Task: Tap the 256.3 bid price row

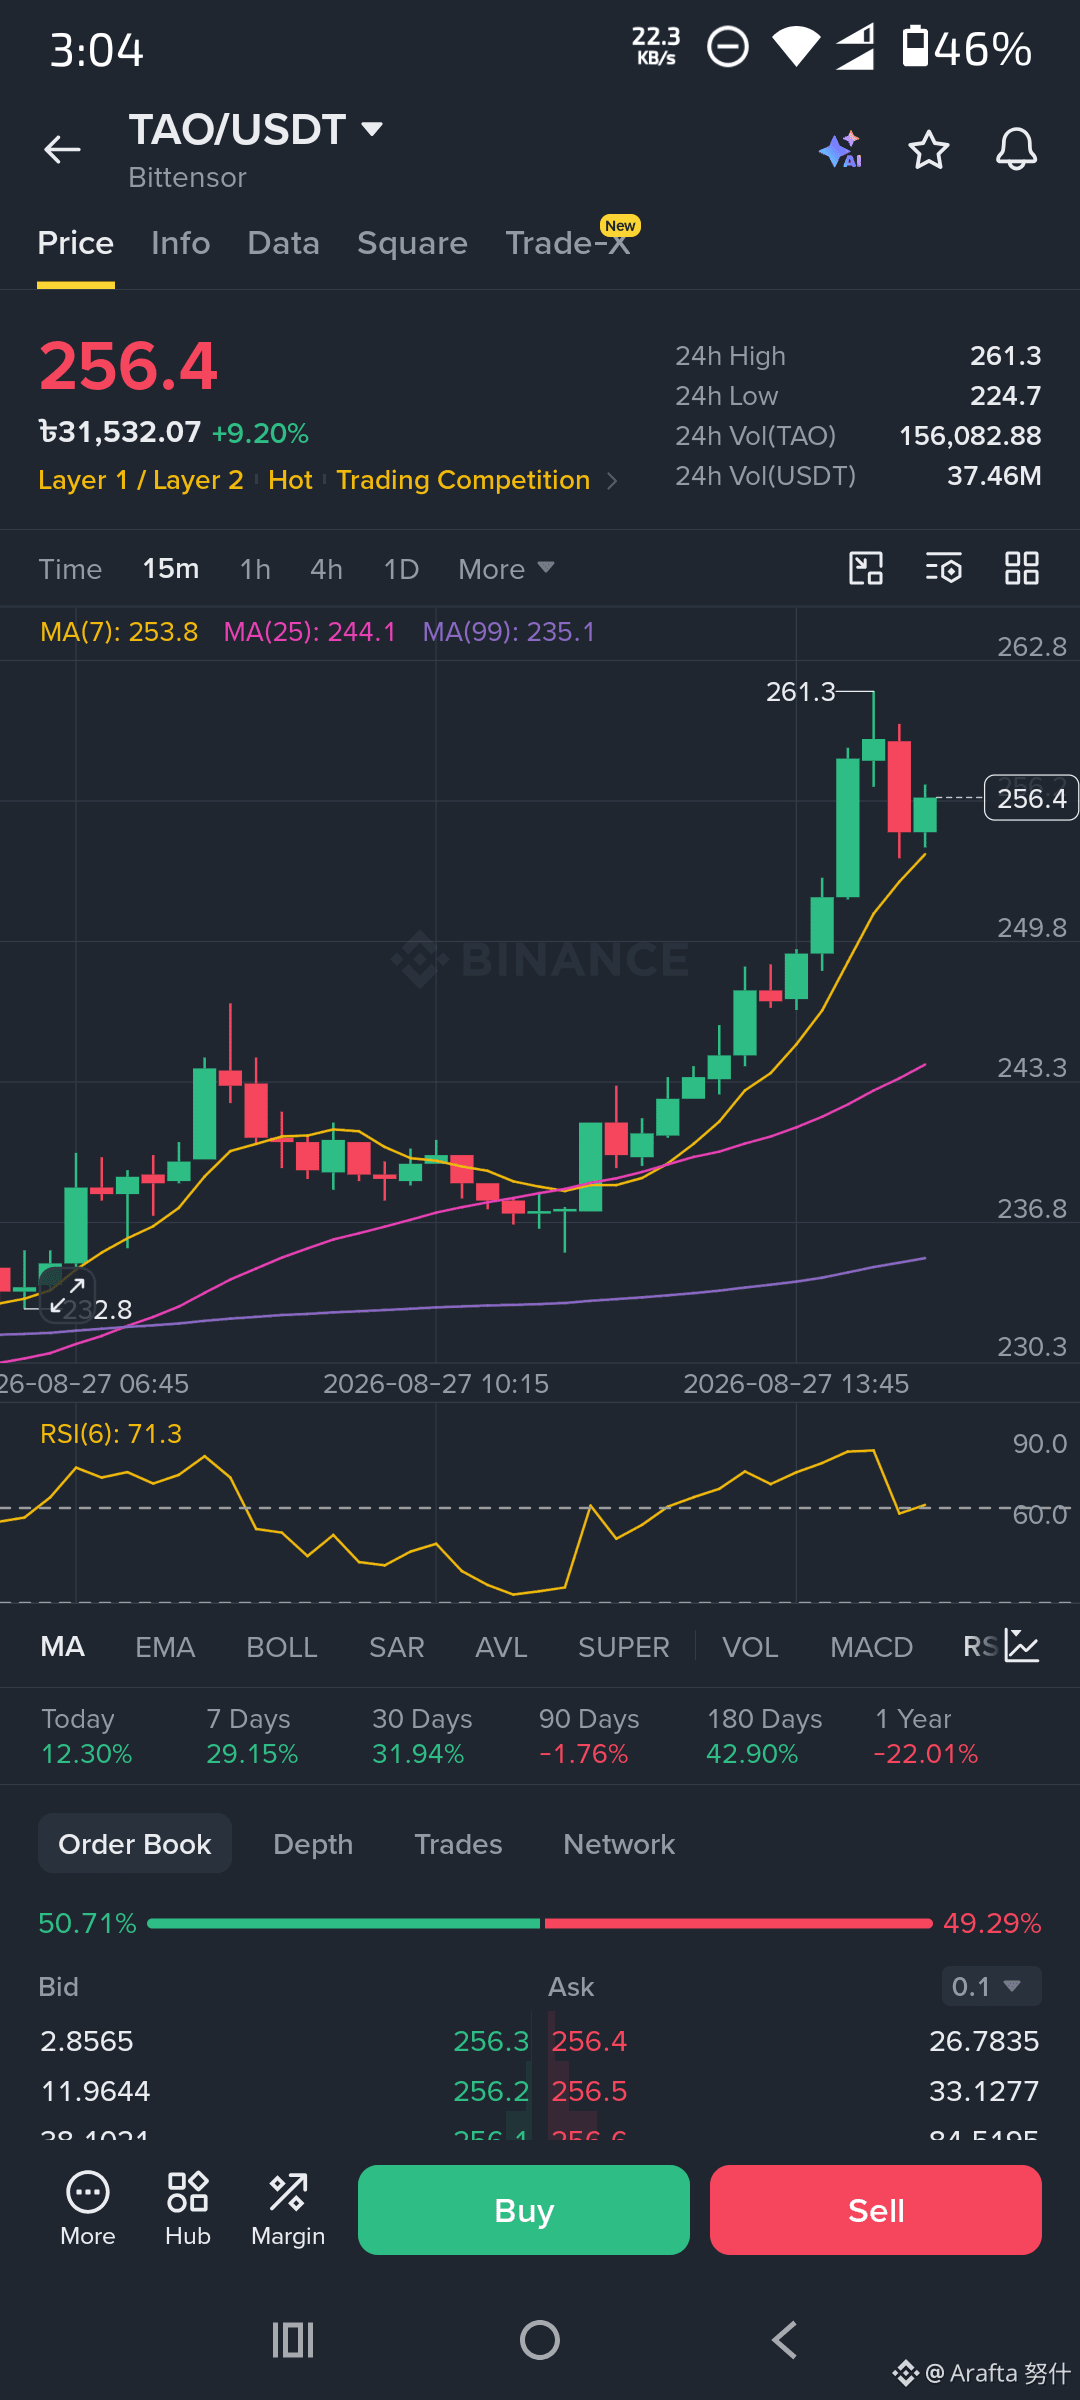Action: click(x=284, y=2041)
